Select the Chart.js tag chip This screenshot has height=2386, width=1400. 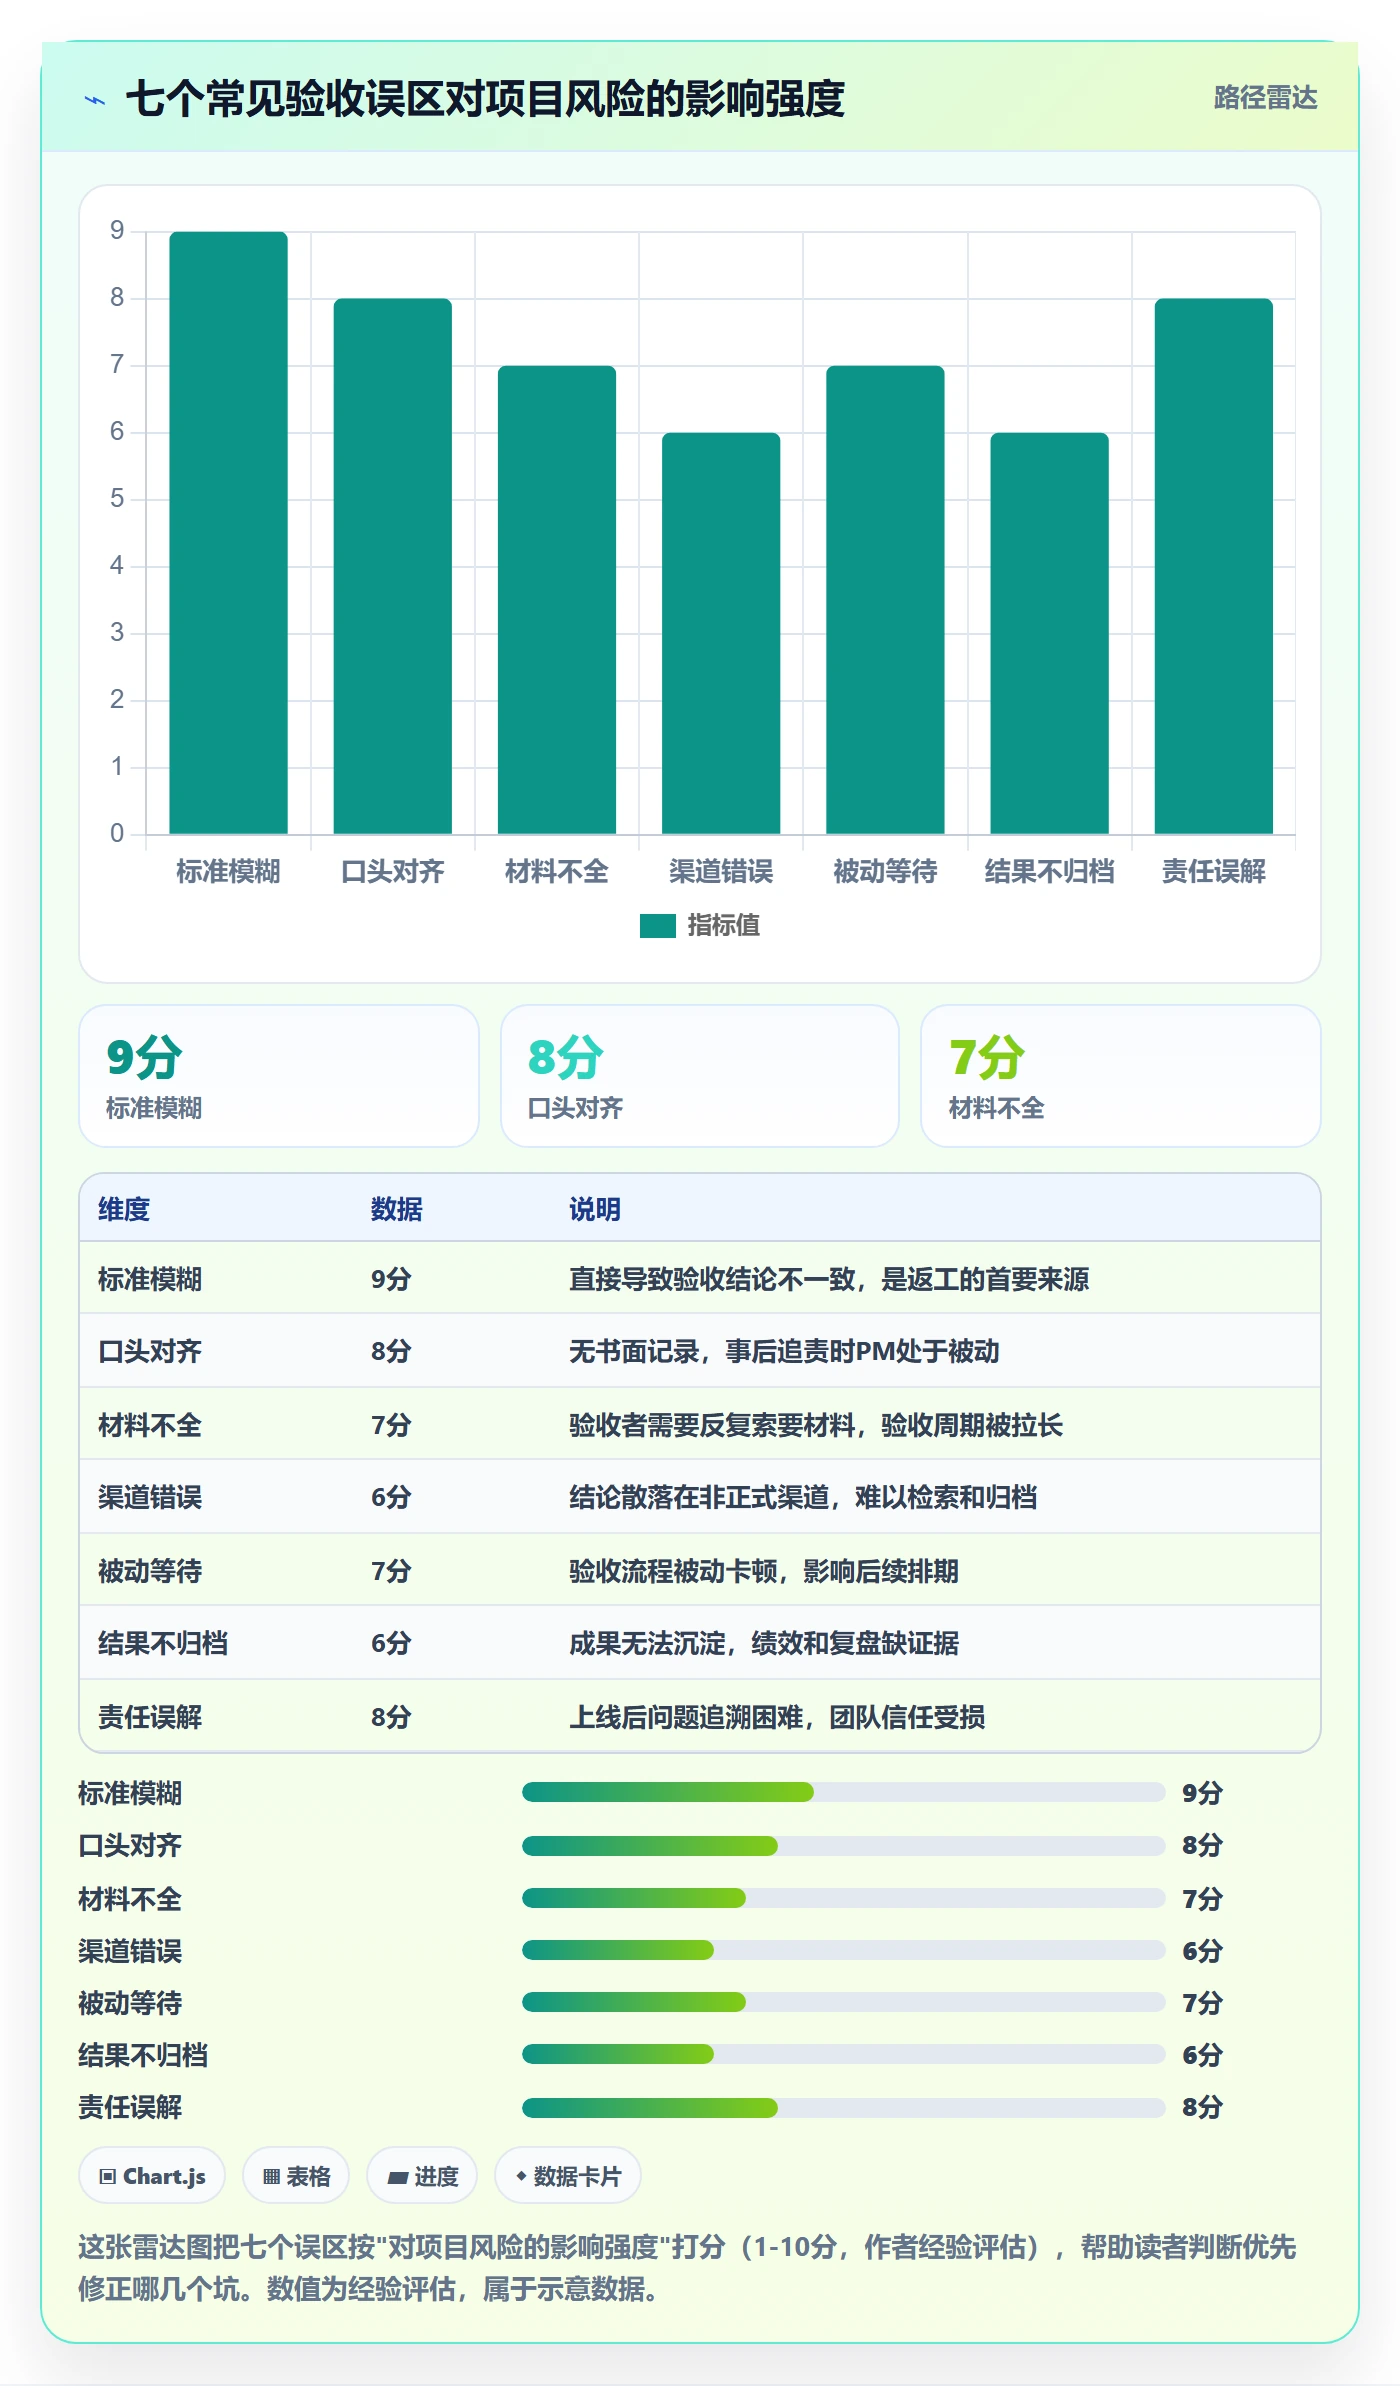152,2176
